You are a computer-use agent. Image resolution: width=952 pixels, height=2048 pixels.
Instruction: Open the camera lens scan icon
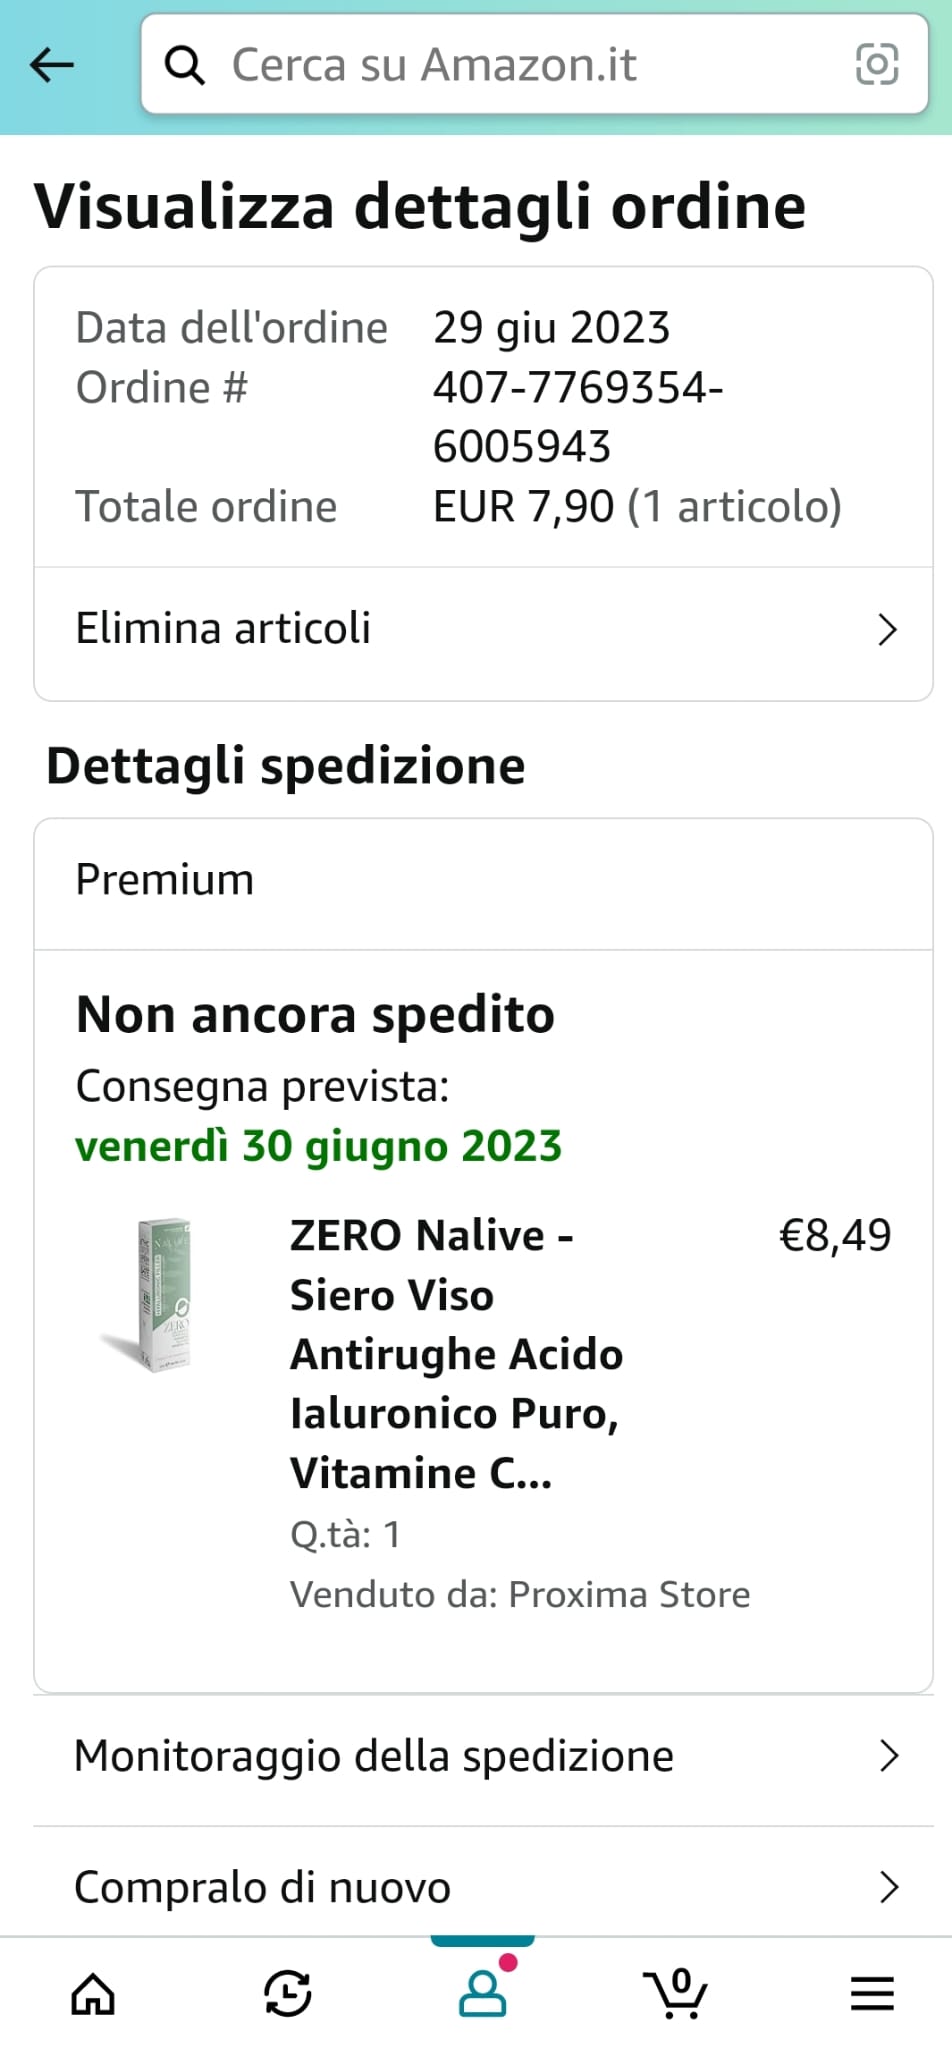click(877, 65)
